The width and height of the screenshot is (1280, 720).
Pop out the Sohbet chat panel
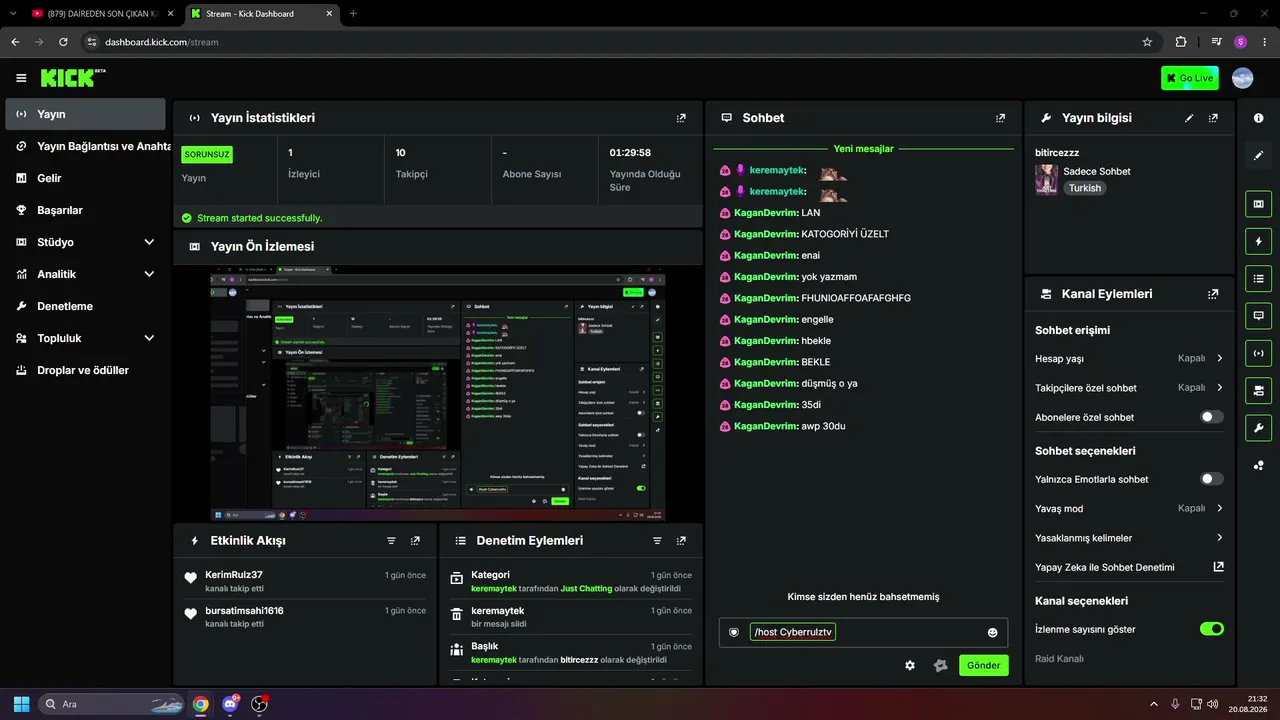pyautogui.click(x=1000, y=118)
